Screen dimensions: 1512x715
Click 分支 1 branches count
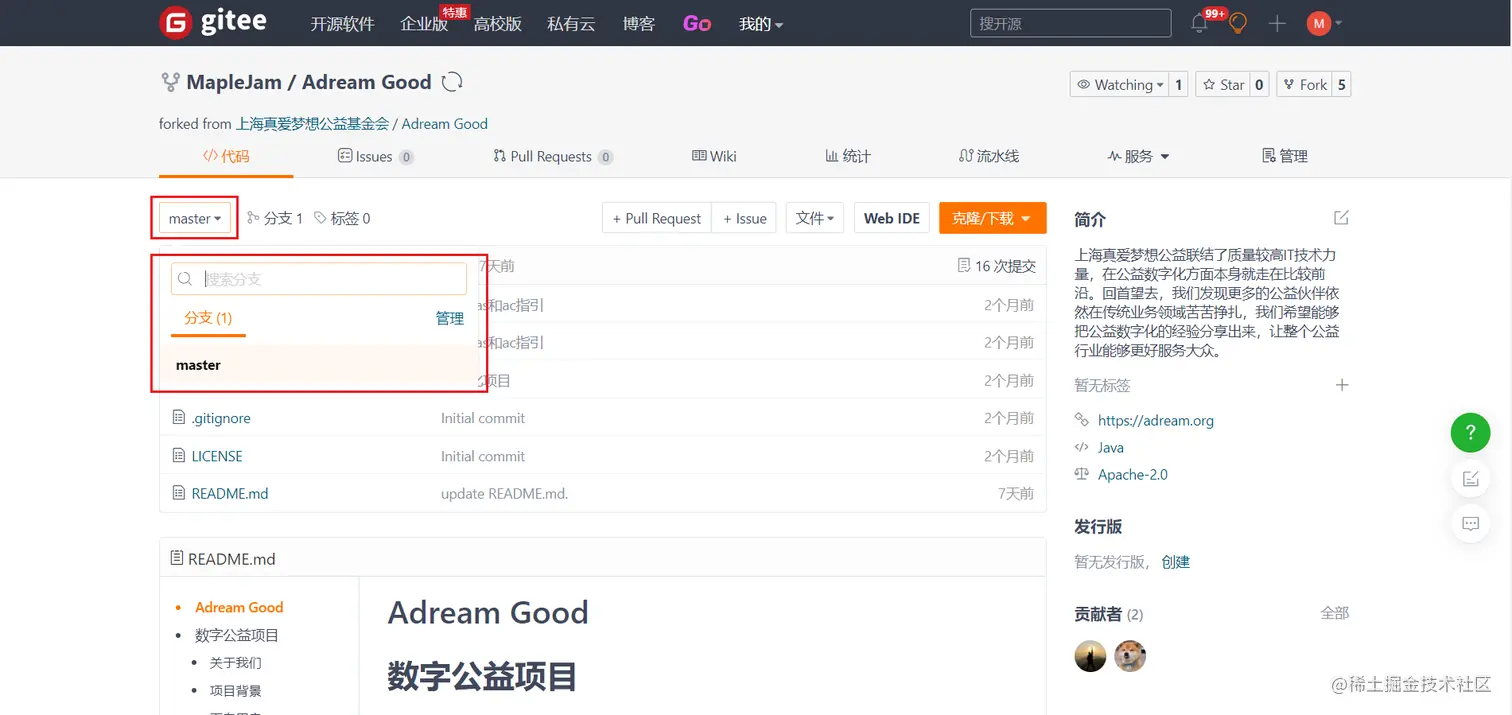pyautogui.click(x=275, y=218)
